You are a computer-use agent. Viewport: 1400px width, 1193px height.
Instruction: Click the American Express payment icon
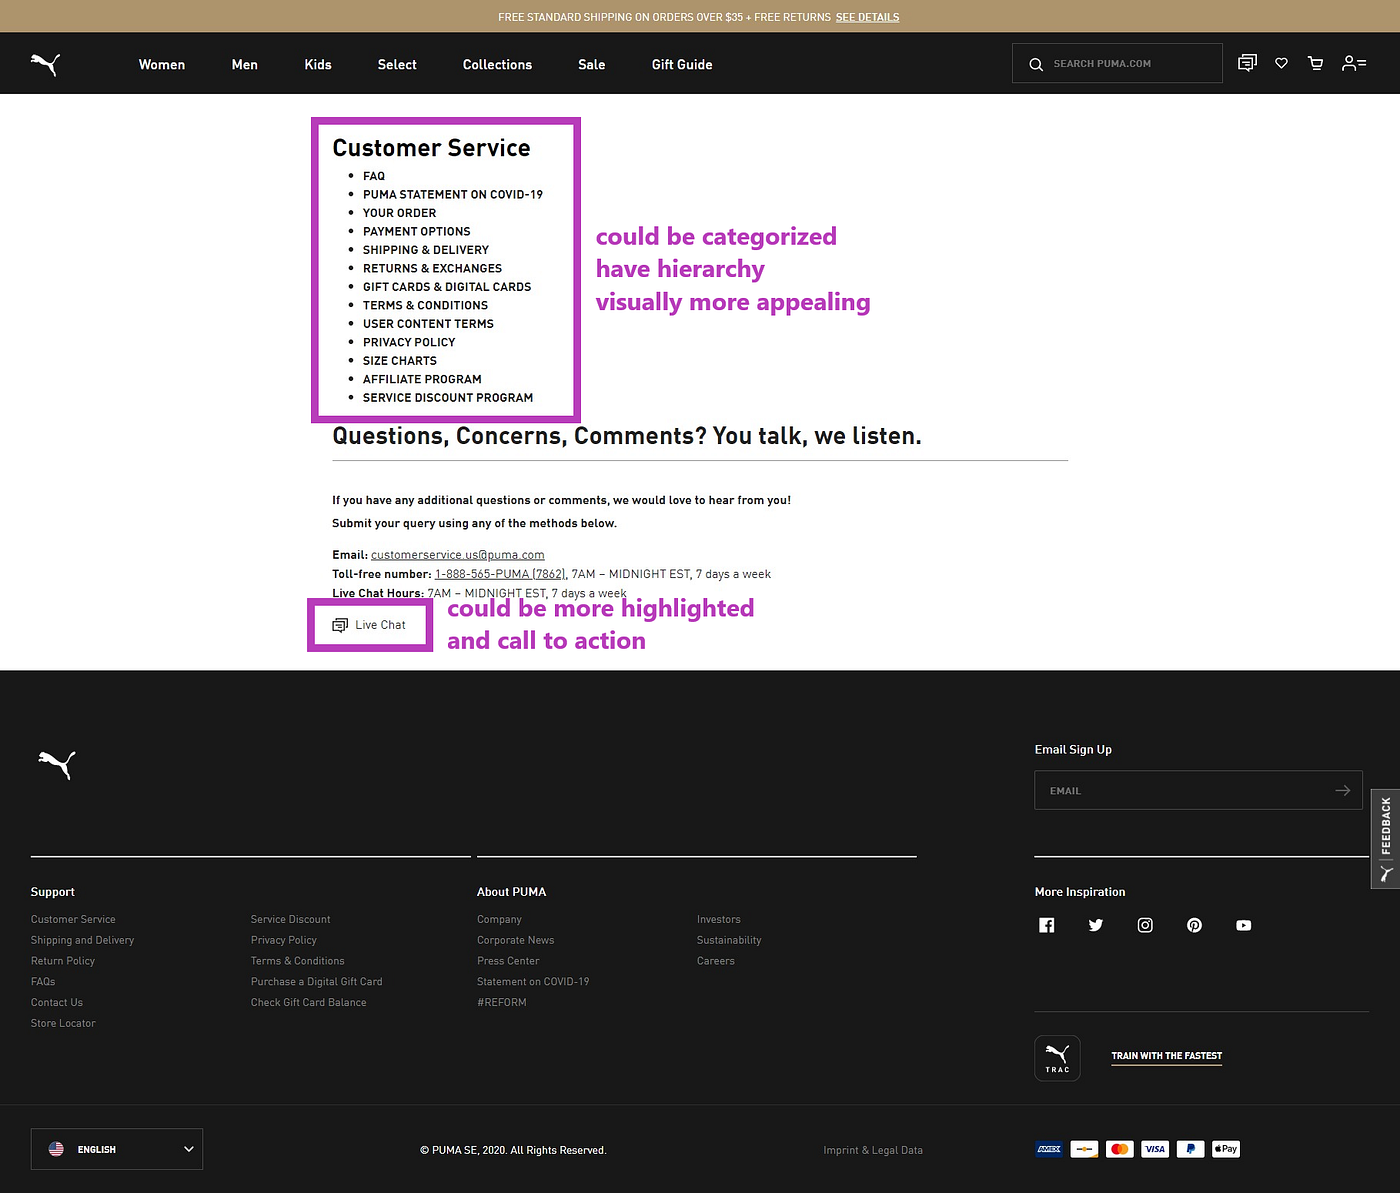1049,1149
